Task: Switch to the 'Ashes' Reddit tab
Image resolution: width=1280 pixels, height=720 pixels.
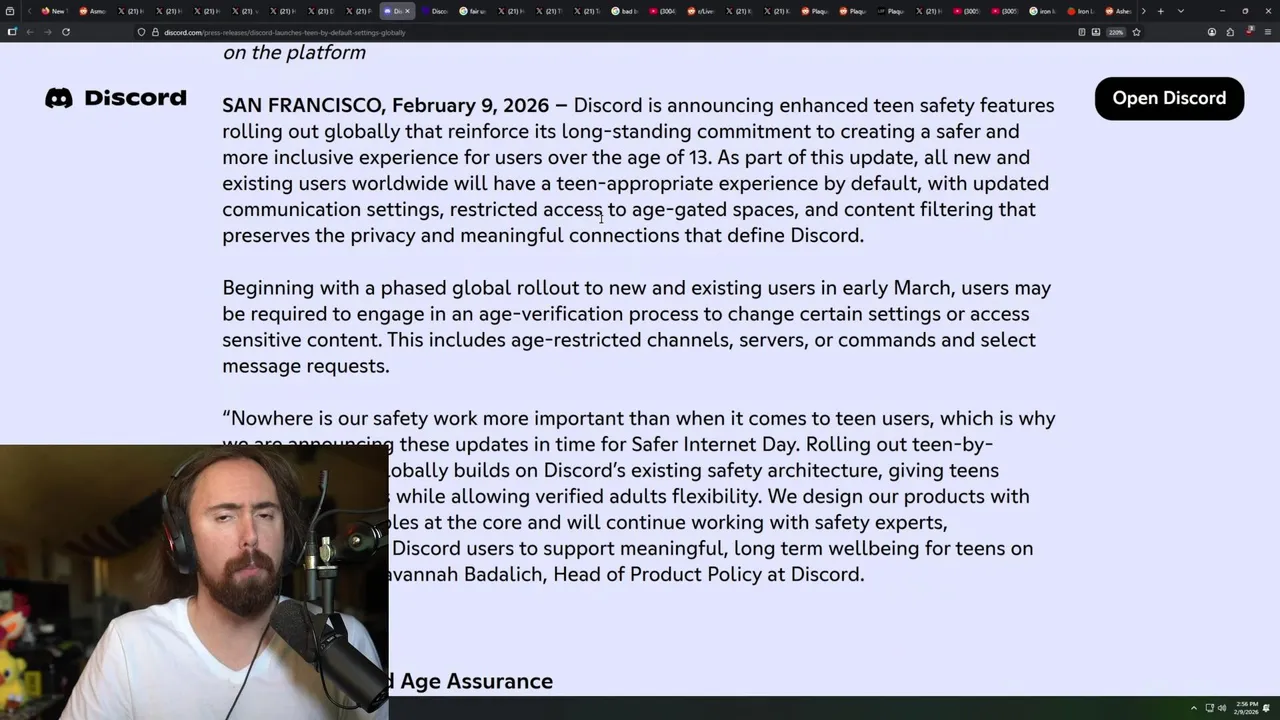Action: (1118, 11)
